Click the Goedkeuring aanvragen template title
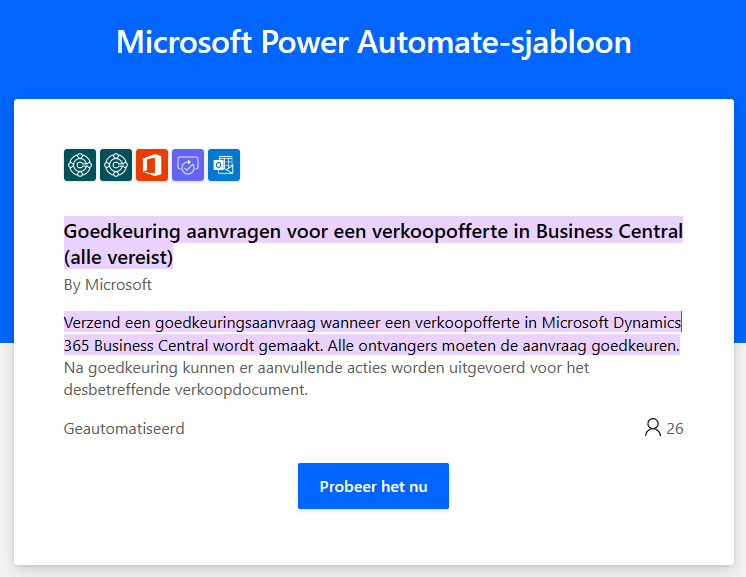 (373, 244)
